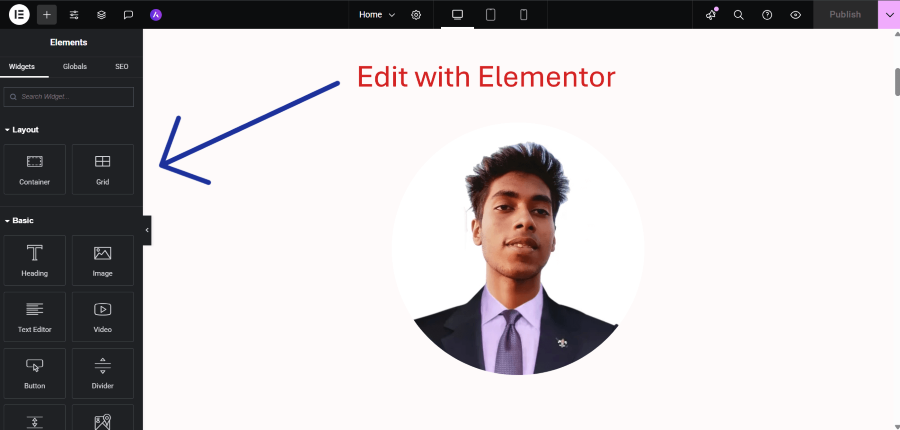Open the Elementor logo menu
Image resolution: width=900 pixels, height=430 pixels.
pos(19,14)
